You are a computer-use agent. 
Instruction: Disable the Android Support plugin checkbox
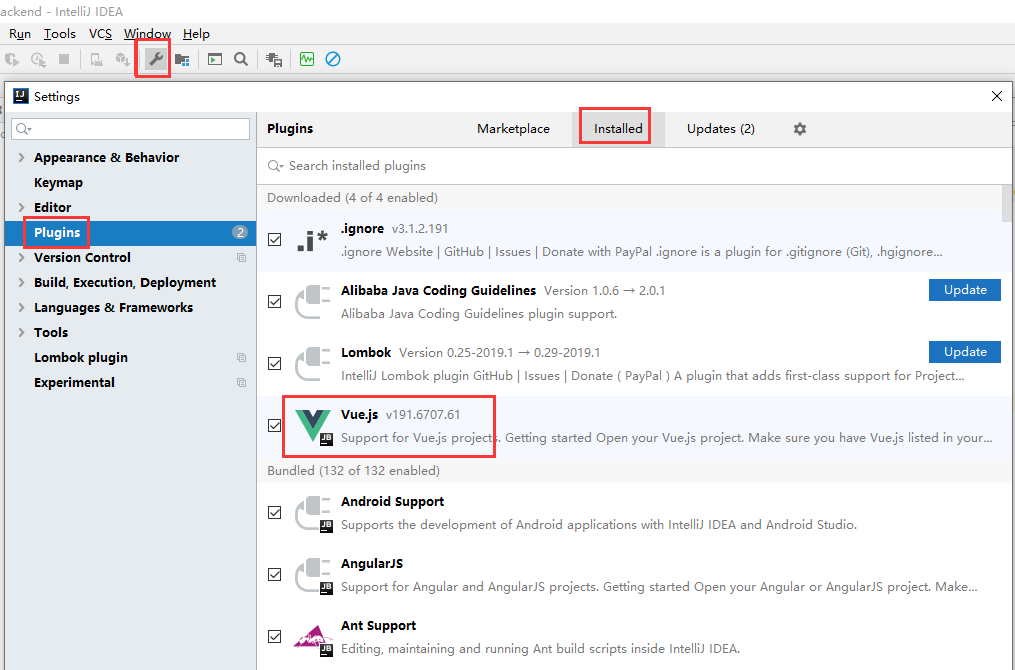coord(274,513)
